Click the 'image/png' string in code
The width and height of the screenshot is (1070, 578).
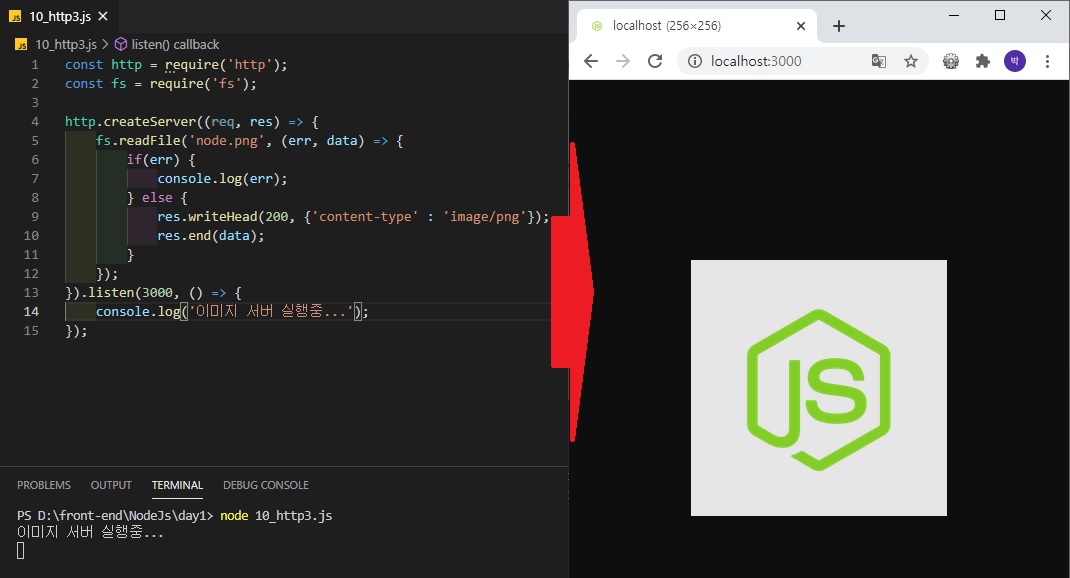pyautogui.click(x=485, y=216)
